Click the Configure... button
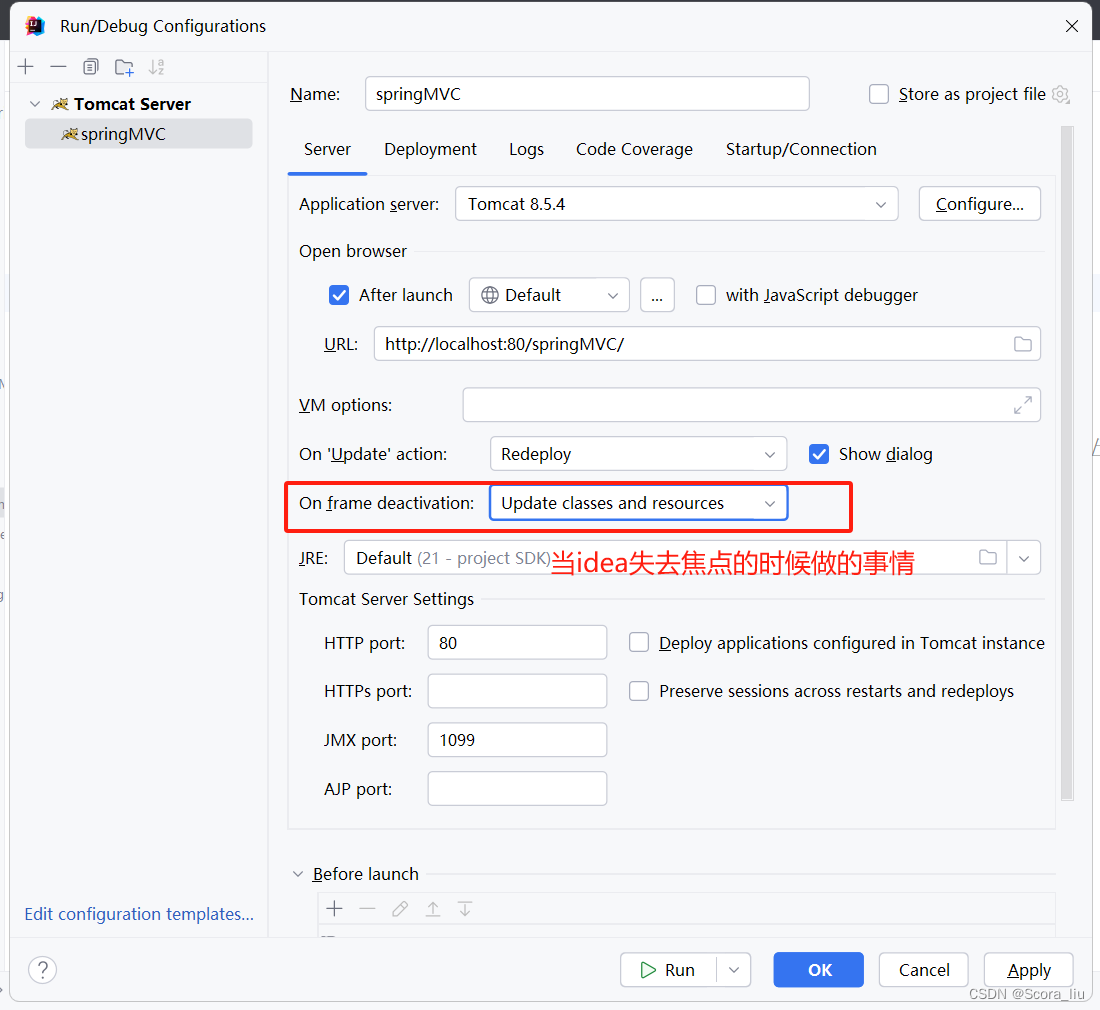The width and height of the screenshot is (1100, 1010). point(979,204)
